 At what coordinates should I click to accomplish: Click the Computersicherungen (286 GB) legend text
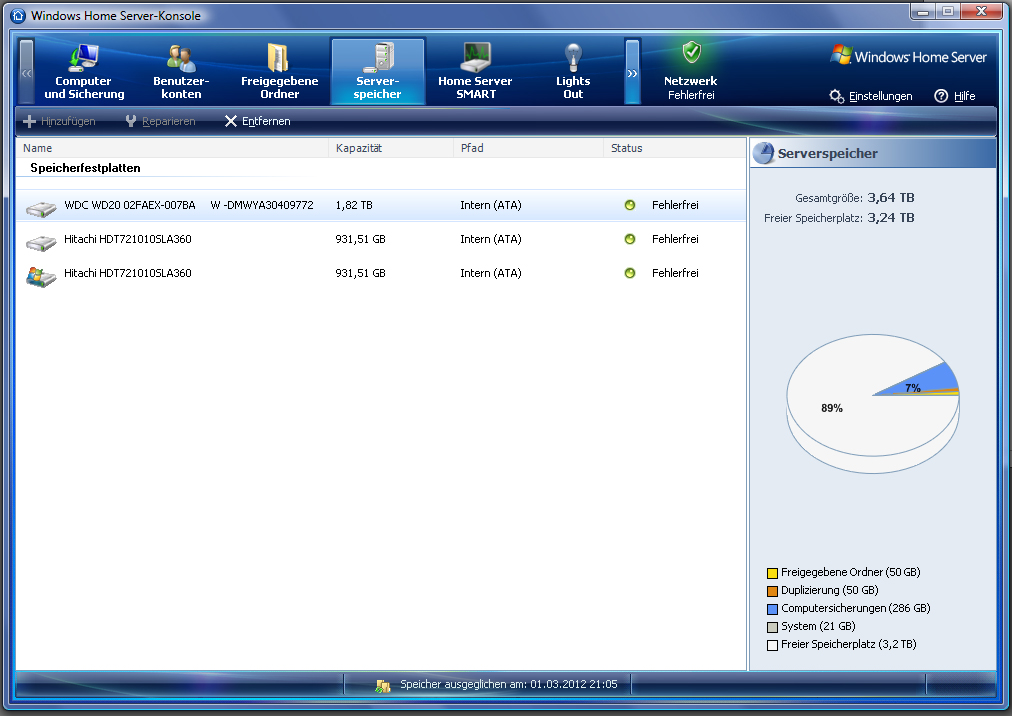coord(855,608)
